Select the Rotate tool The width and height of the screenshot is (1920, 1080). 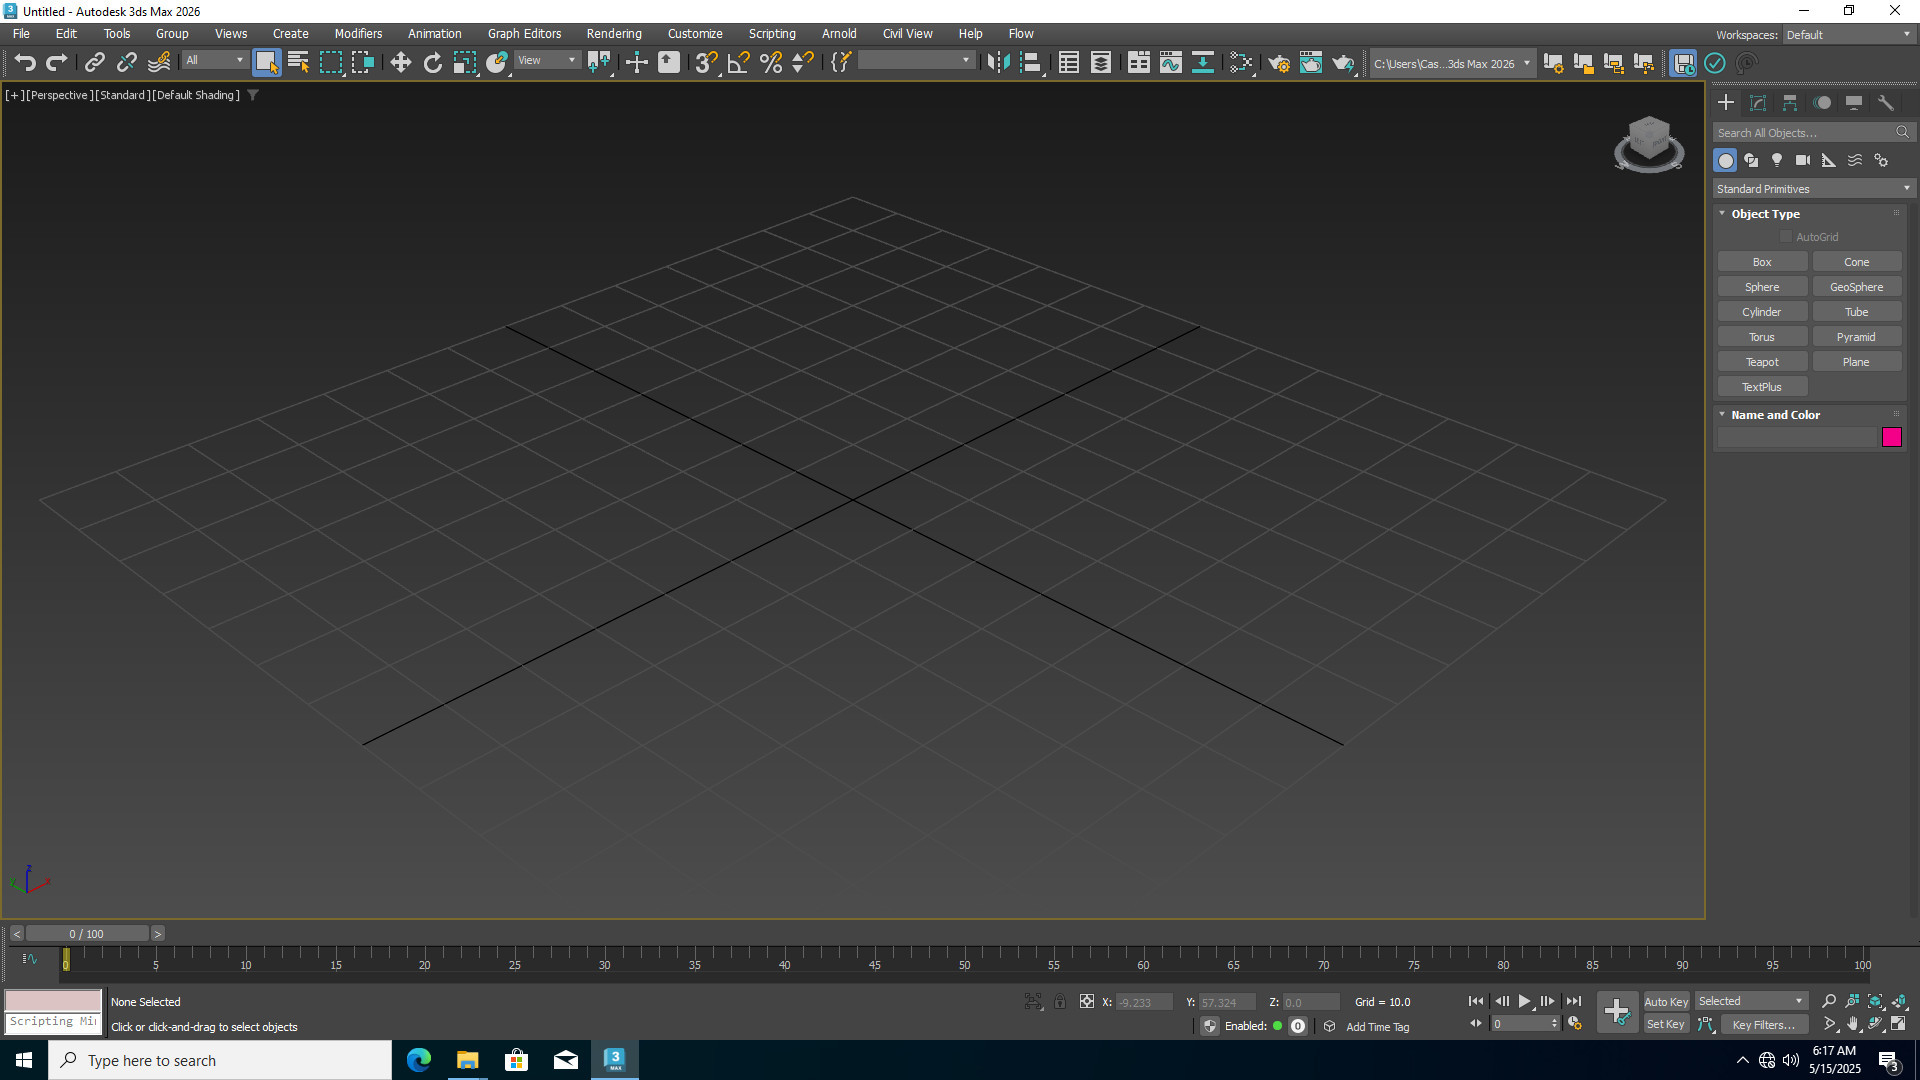(432, 63)
